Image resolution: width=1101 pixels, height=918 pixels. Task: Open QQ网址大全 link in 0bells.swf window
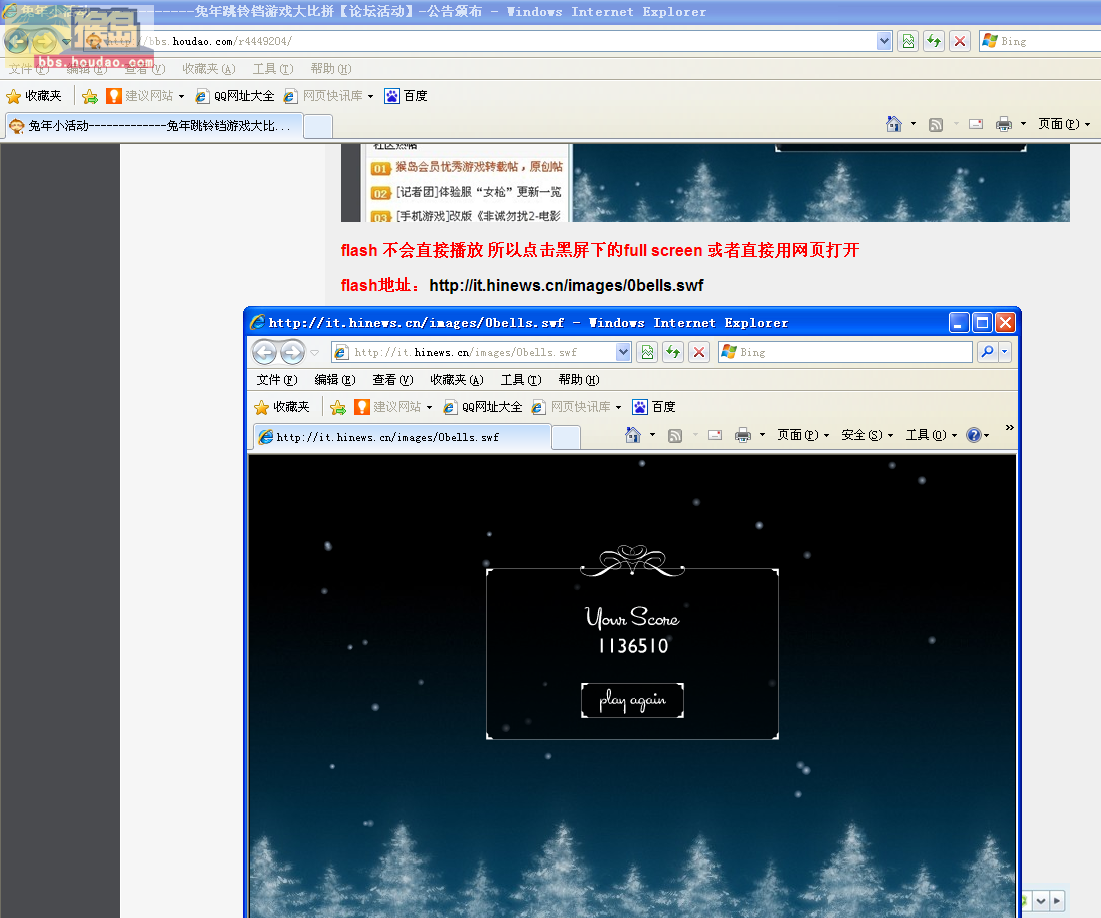point(482,407)
